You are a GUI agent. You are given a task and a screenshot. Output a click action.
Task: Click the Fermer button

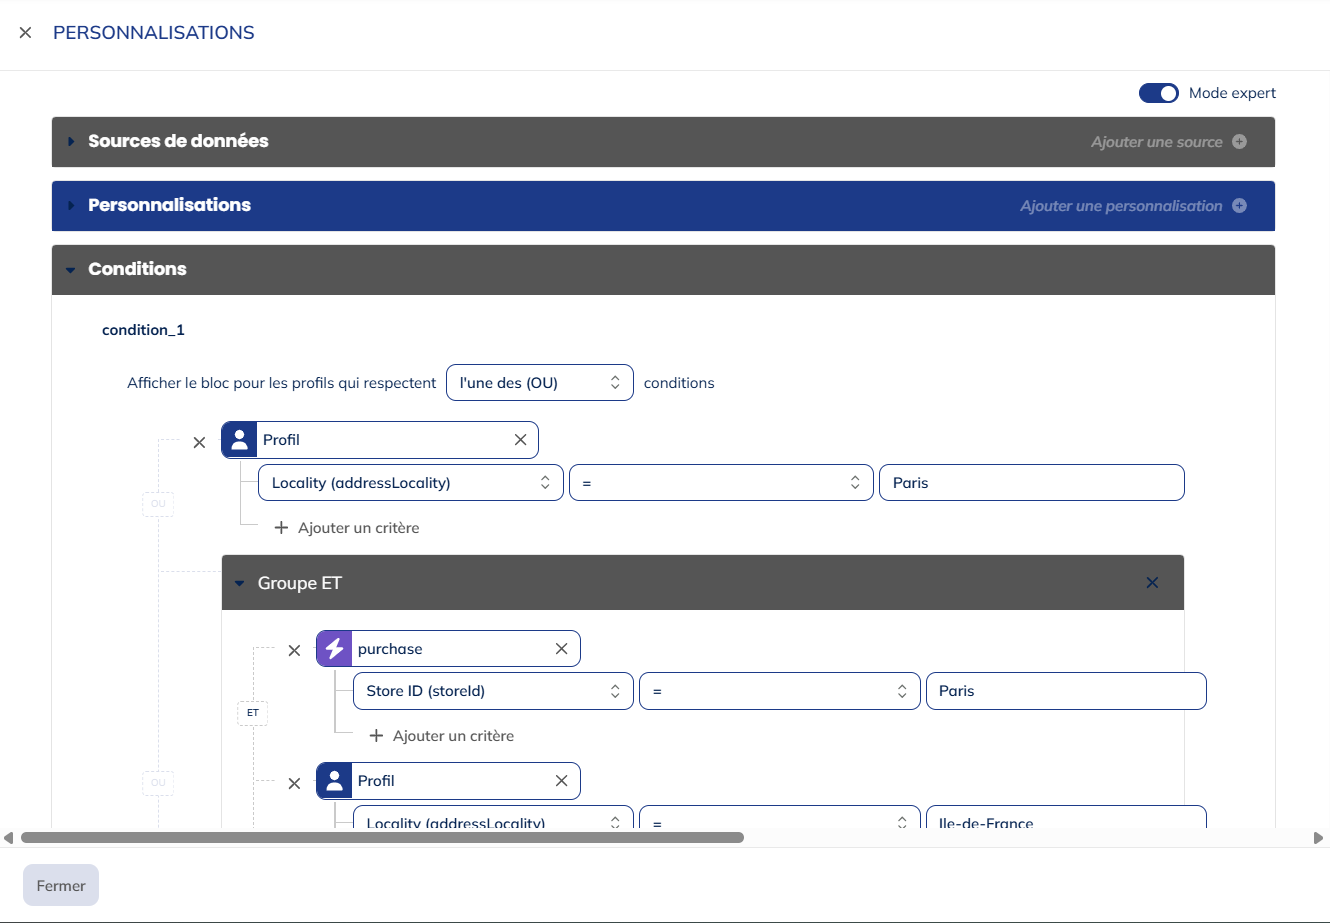click(x=61, y=885)
